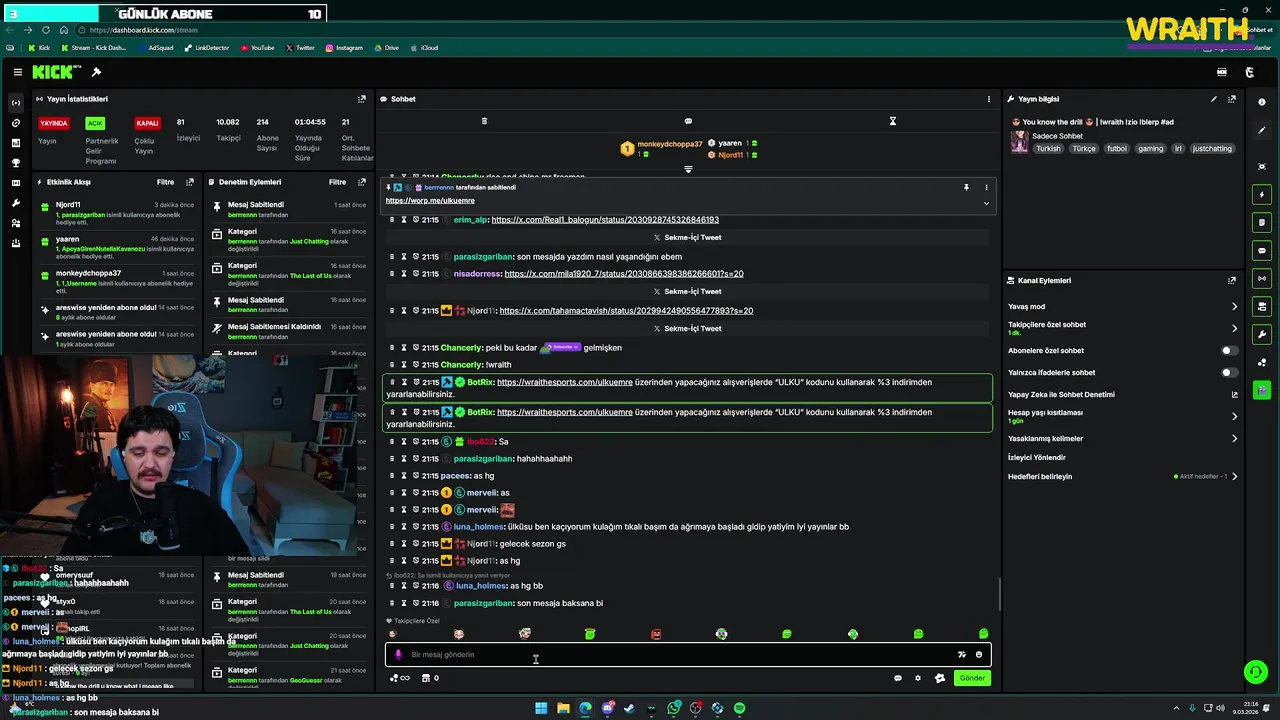Toggle Yalnızca ifadelerle sohbet switch

1229,373
